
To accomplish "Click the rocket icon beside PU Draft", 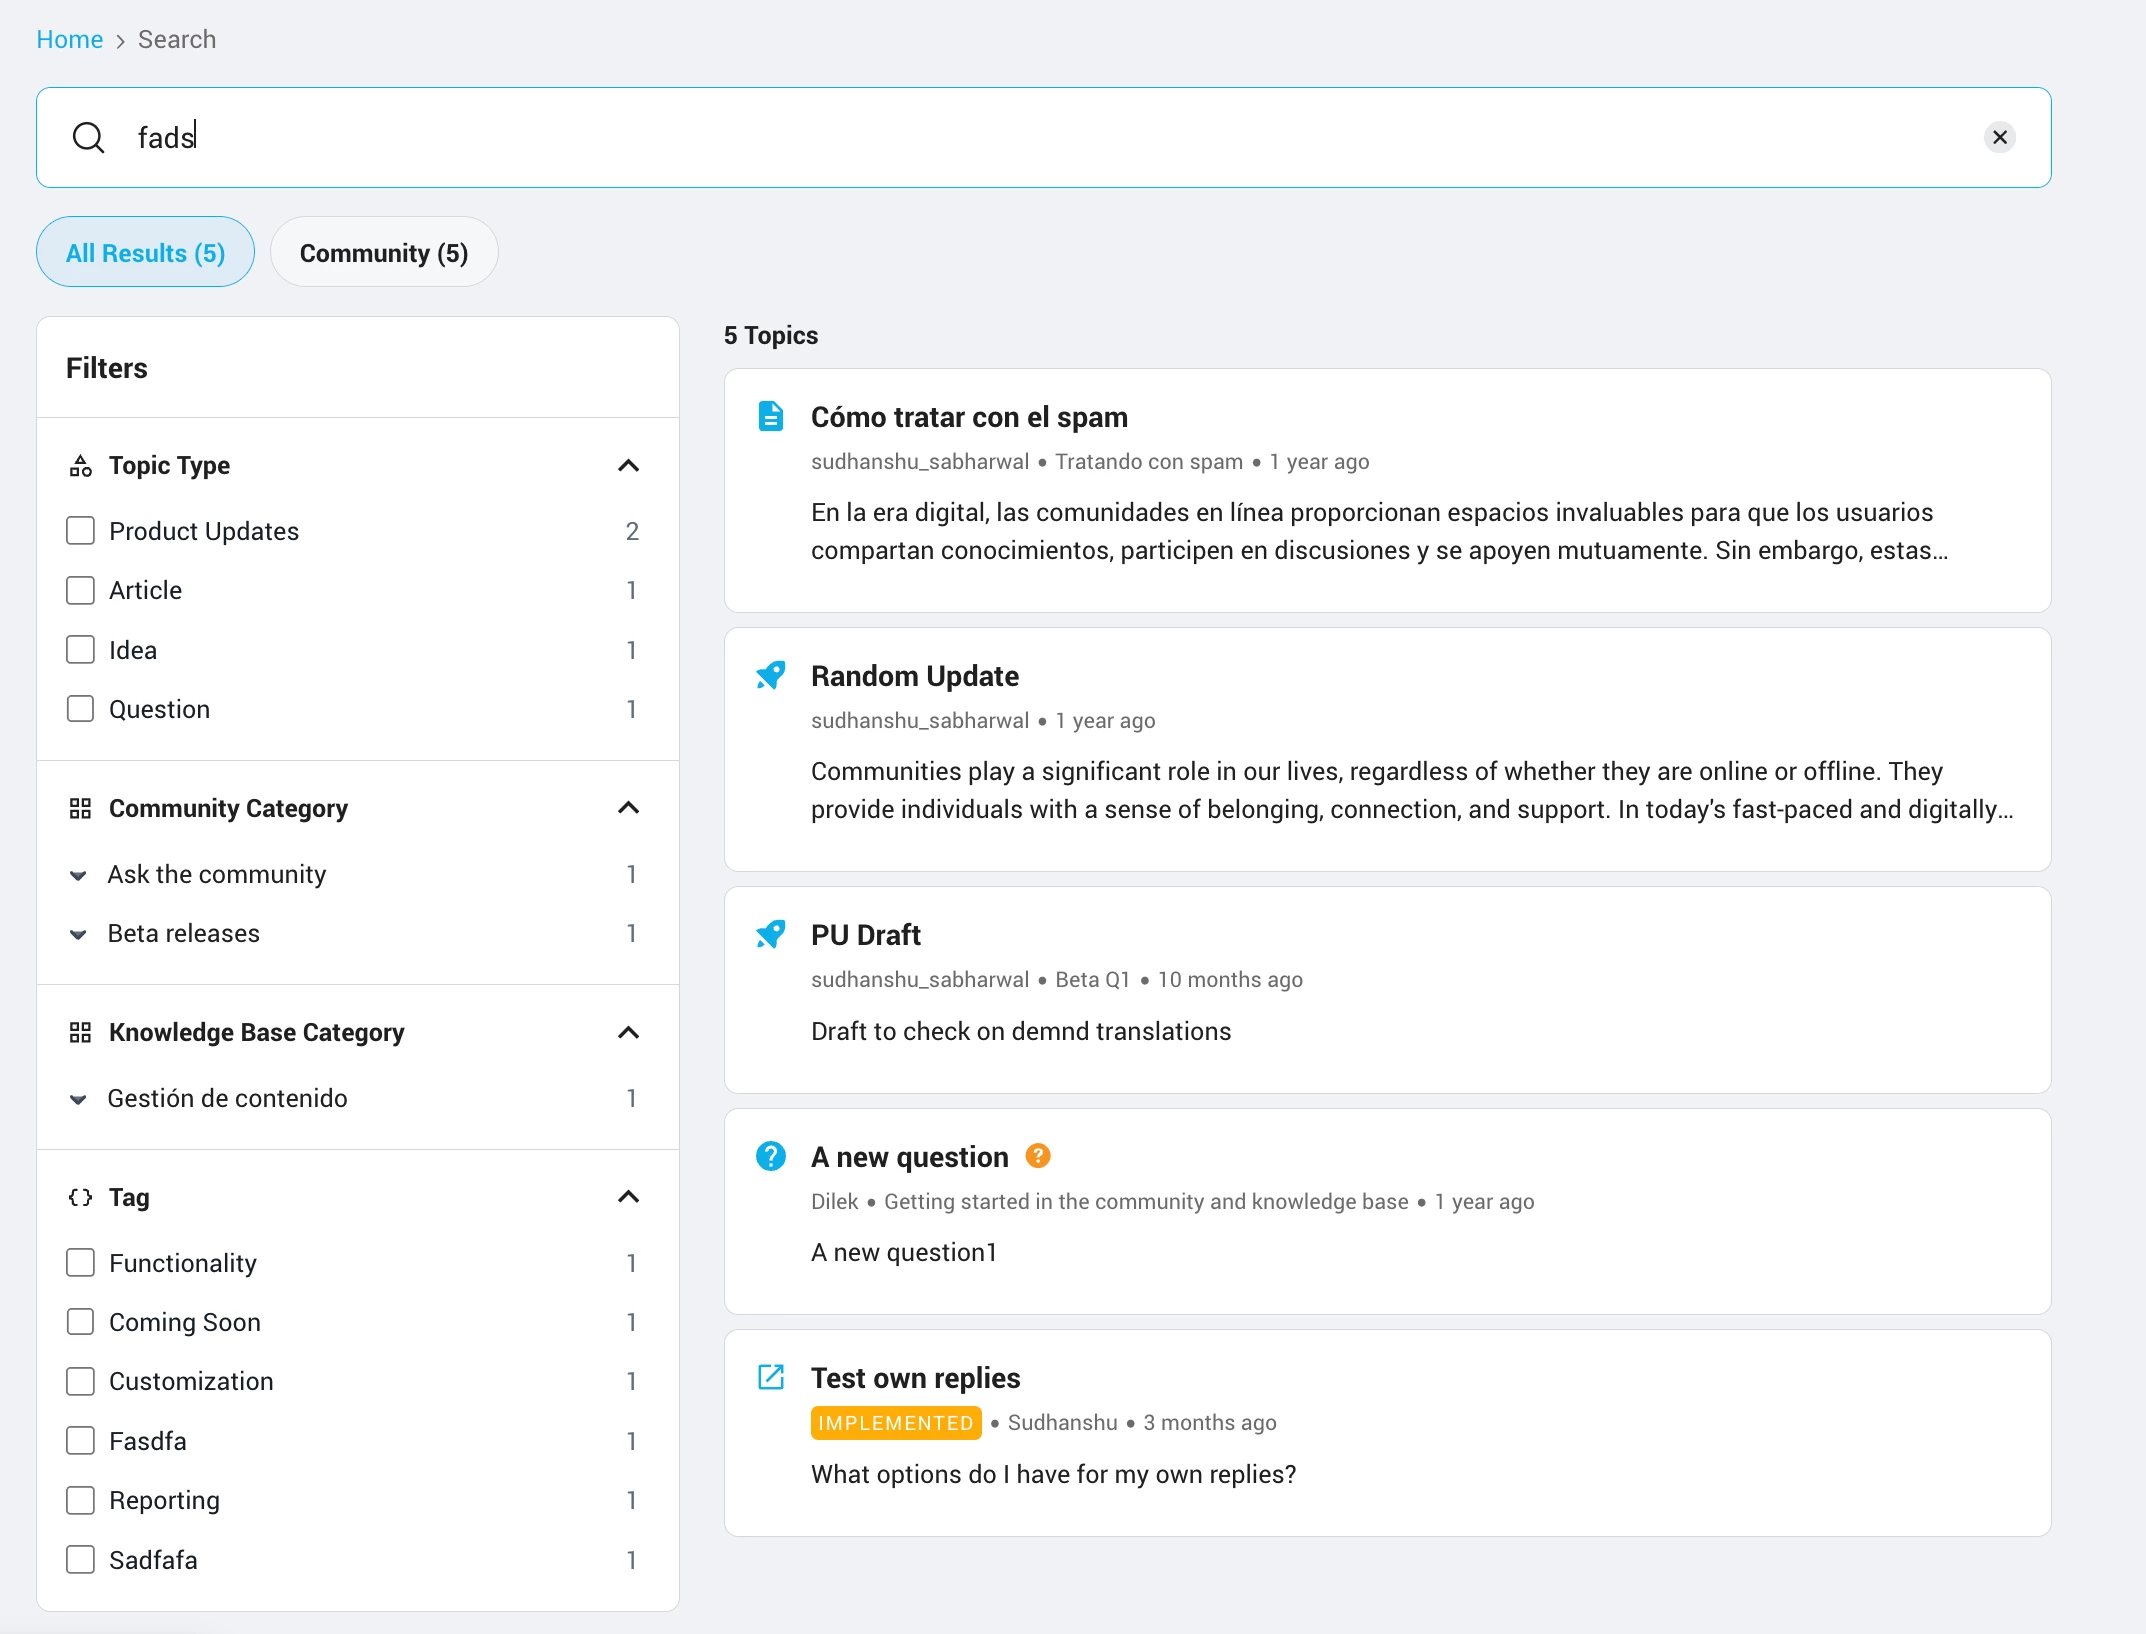I will tap(770, 935).
